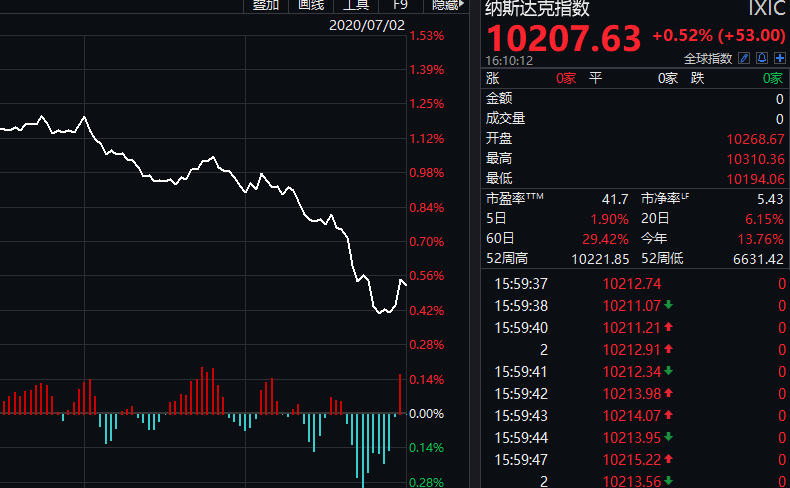Click the 60日 change 29.42%
This screenshot has width=790, height=488.
(x=606, y=239)
